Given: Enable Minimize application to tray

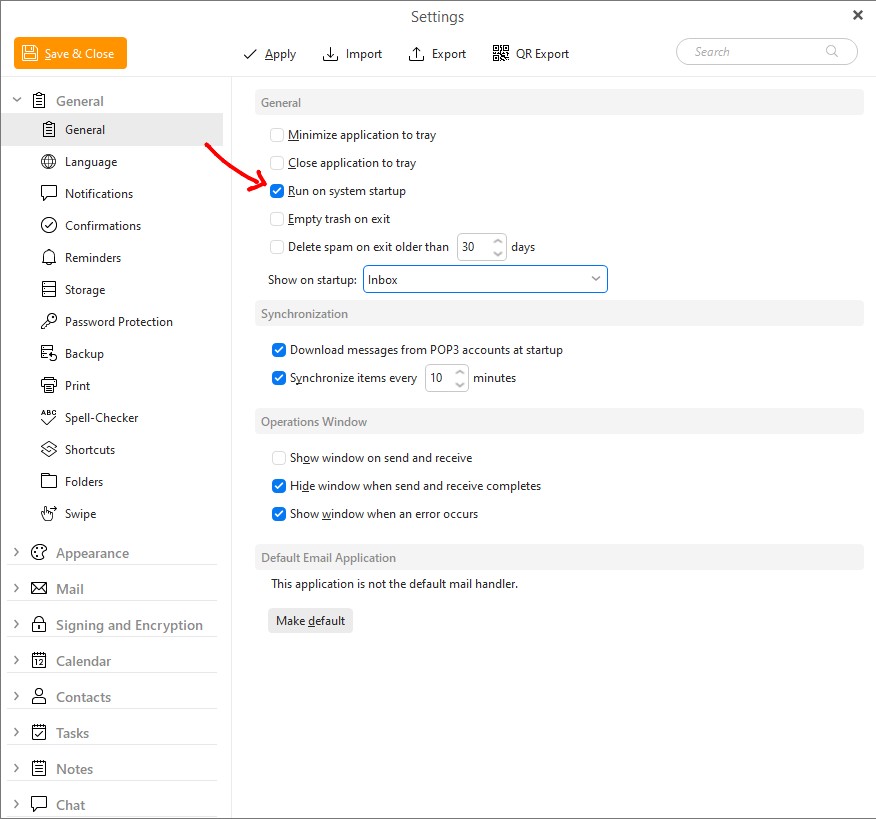Looking at the screenshot, I should [x=277, y=135].
